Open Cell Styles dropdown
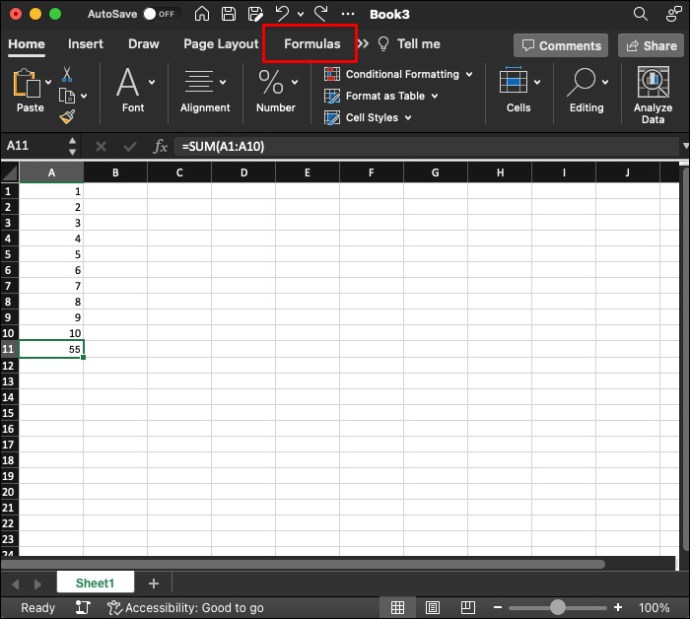This screenshot has width=690, height=619. pos(368,117)
